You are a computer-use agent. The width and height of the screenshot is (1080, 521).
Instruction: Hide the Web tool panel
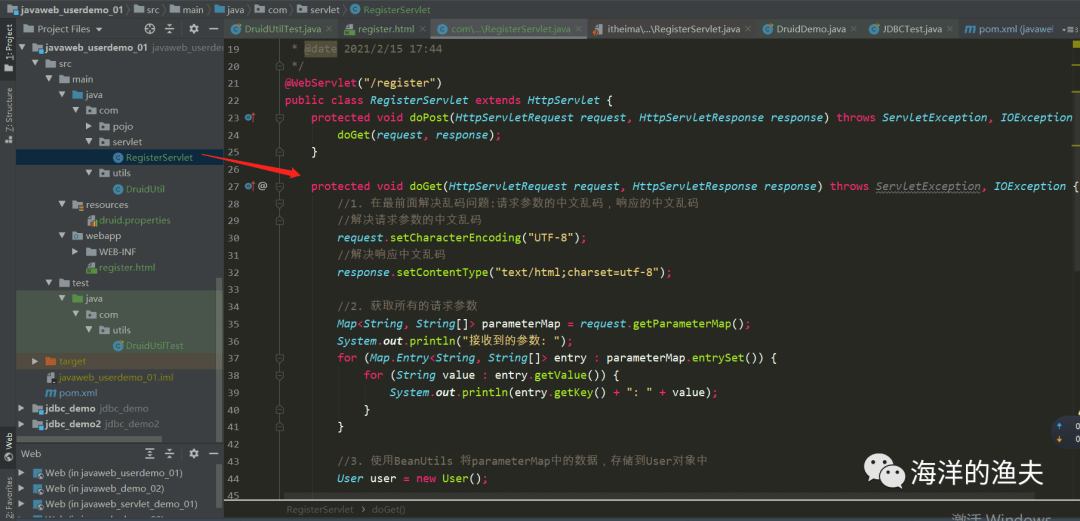click(x=214, y=453)
